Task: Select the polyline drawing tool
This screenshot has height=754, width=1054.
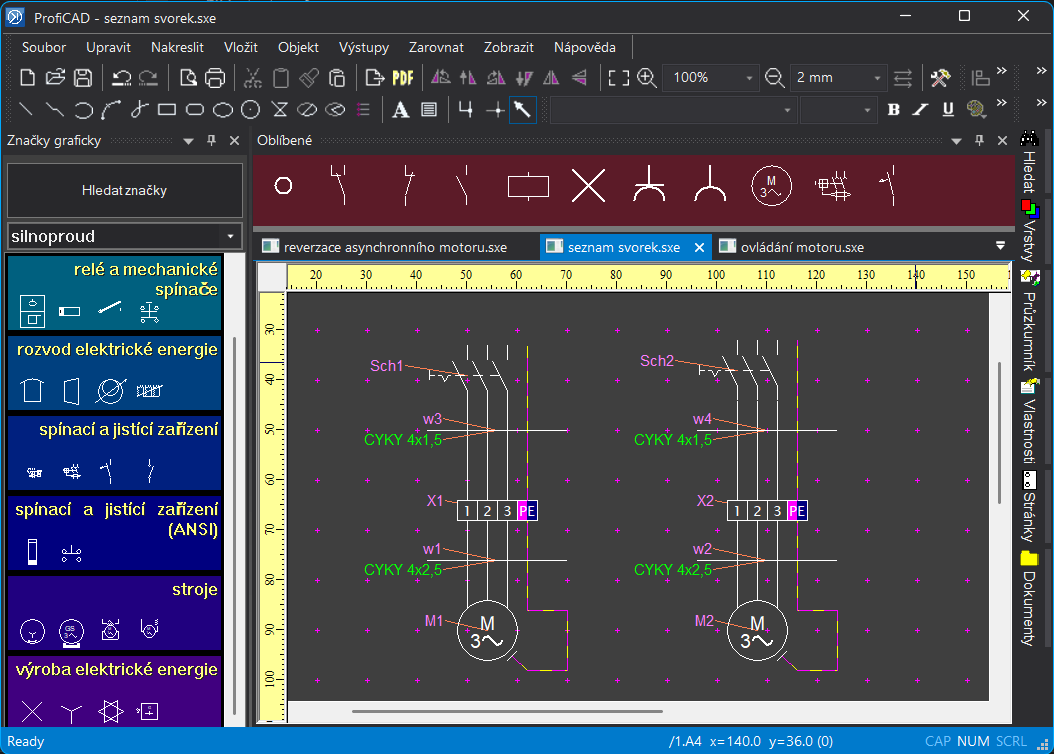Action: [x=54, y=110]
